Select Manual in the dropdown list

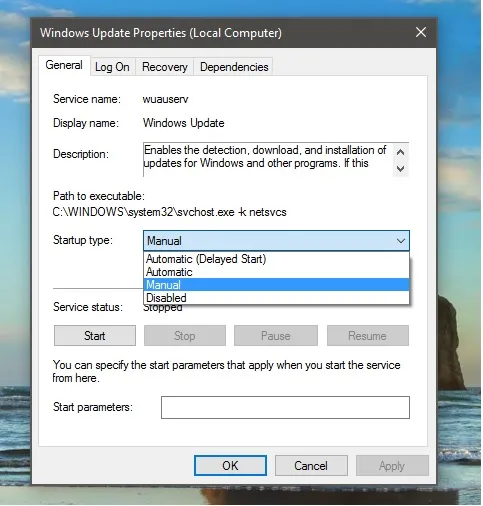coord(276,285)
